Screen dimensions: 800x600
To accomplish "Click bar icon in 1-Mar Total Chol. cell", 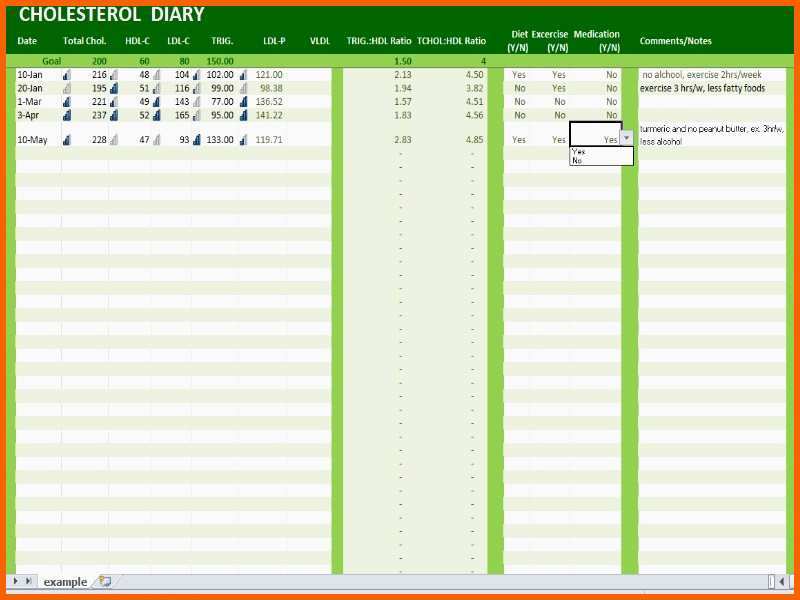I will click(67, 102).
